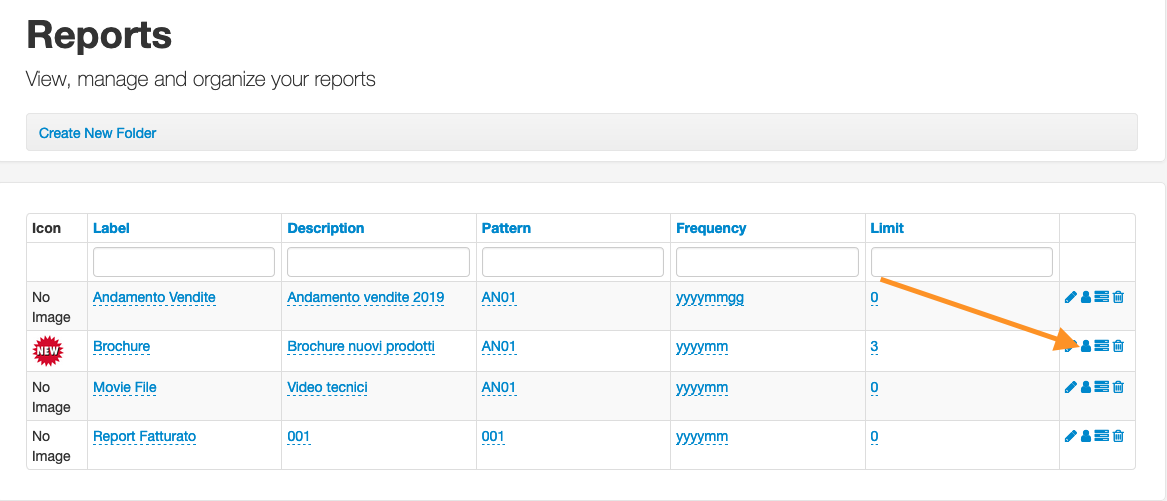This screenshot has height=501, width=1167.
Task: Sort the table by Label column header
Action: [111, 228]
